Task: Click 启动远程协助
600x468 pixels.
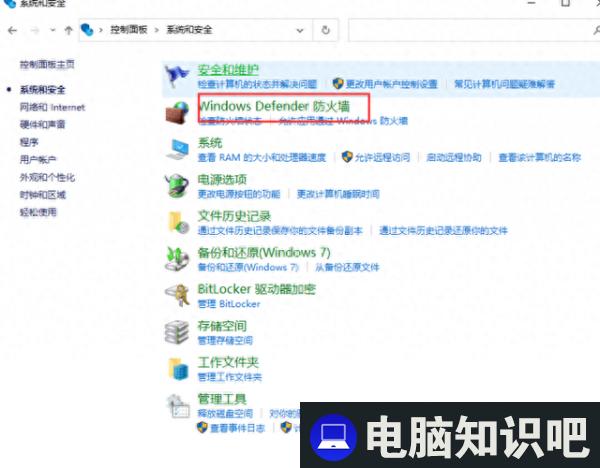Action: [x=454, y=157]
